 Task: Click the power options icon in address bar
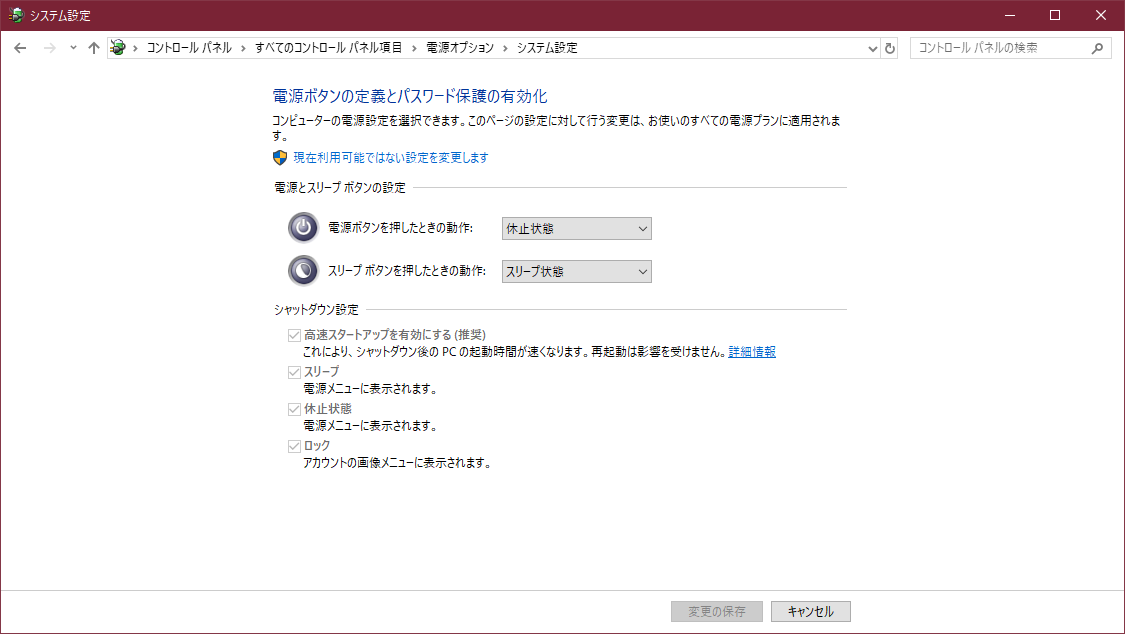[118, 48]
